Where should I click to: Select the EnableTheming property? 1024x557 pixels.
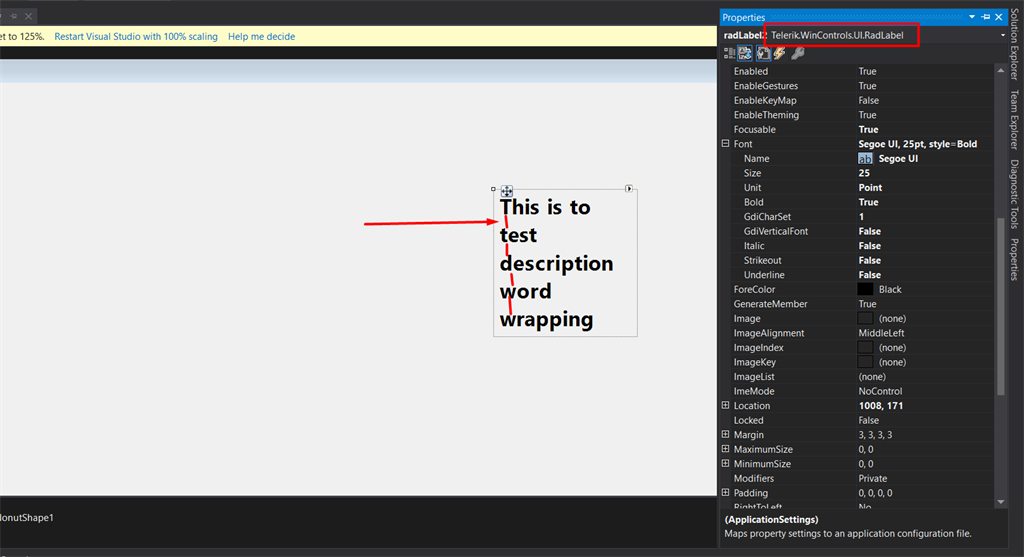point(766,115)
